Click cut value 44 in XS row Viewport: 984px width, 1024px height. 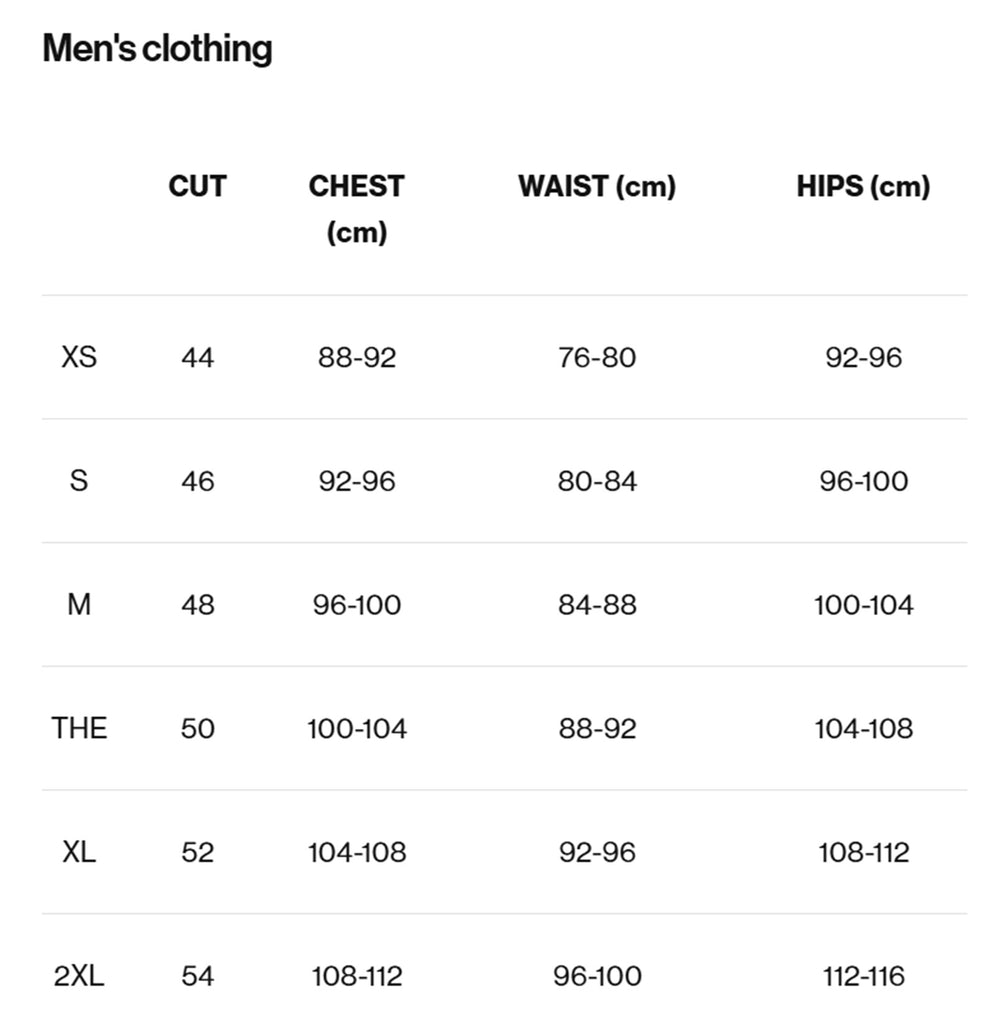click(x=197, y=357)
